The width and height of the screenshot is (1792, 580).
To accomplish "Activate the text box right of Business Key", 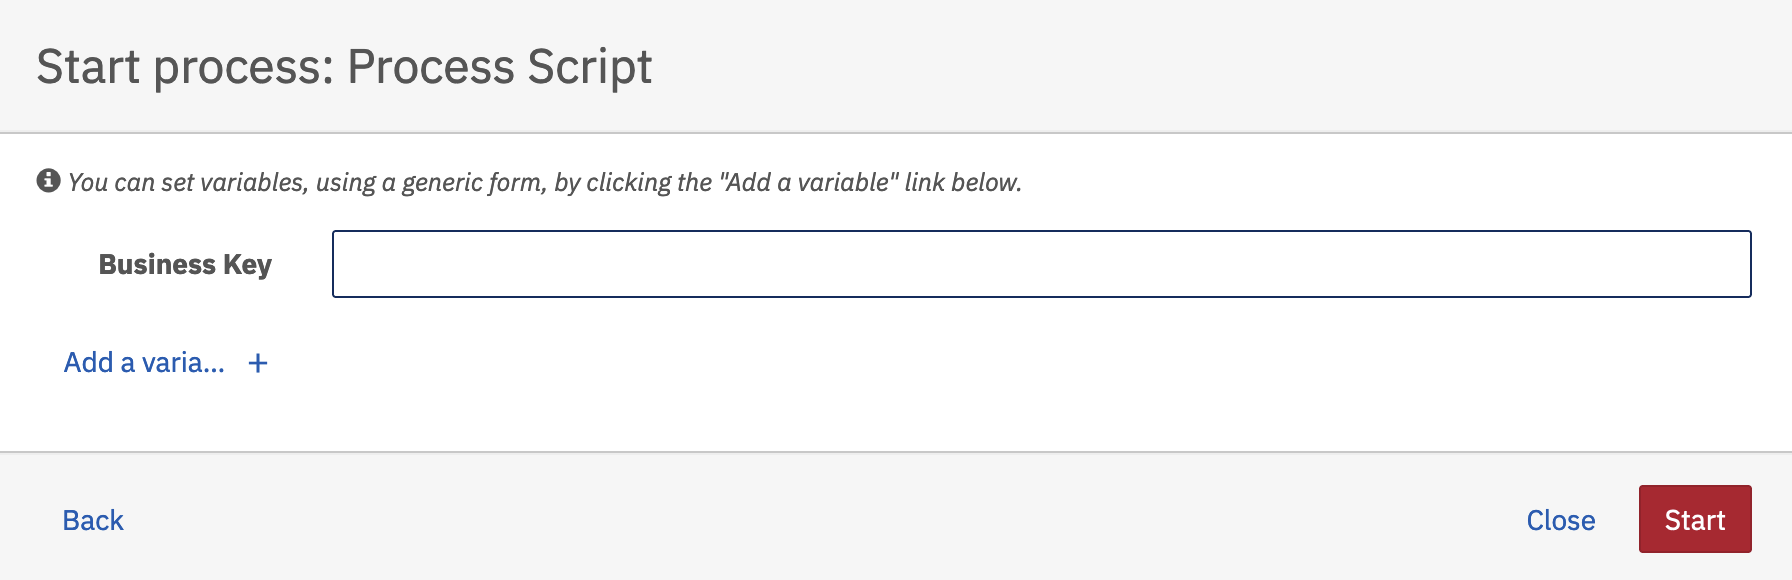I will (1041, 264).
